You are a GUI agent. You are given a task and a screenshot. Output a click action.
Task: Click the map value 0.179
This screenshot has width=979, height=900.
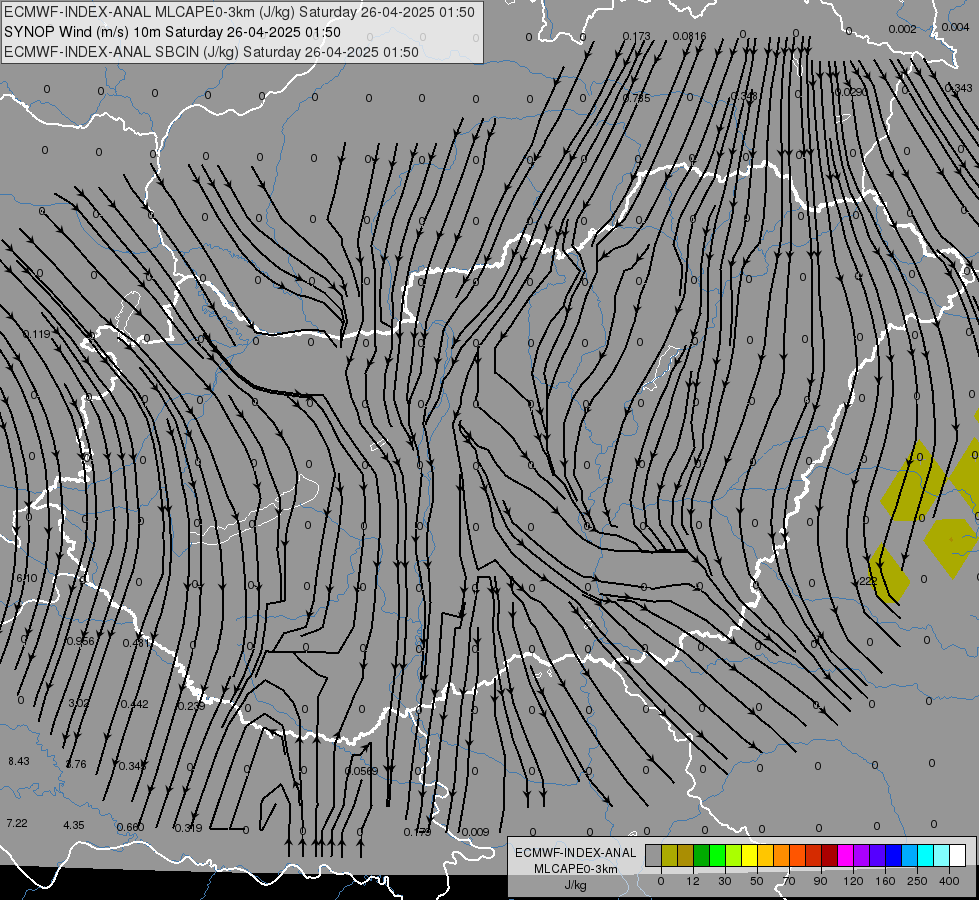[x=417, y=832]
